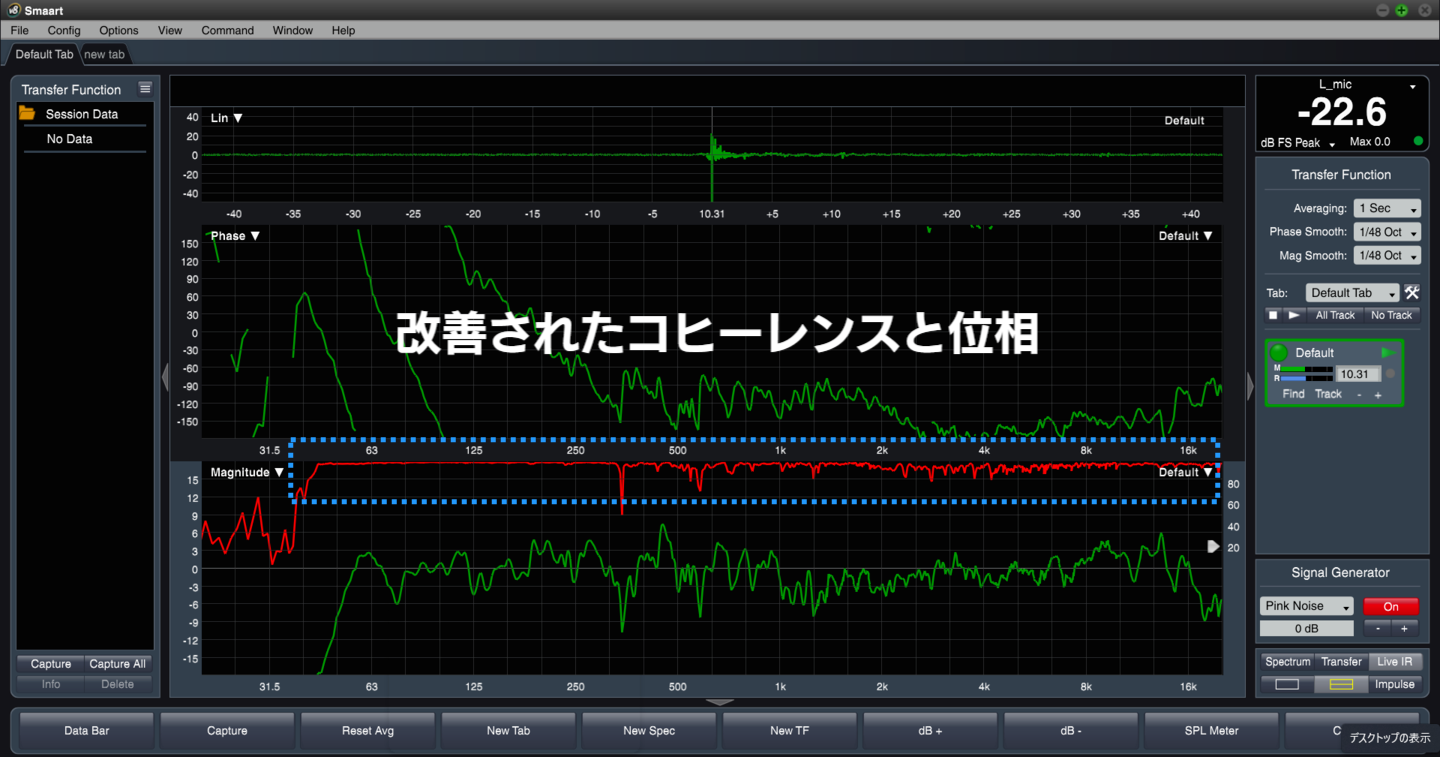Open the Config menu
Viewport: 1440px width, 757px height.
coord(64,31)
